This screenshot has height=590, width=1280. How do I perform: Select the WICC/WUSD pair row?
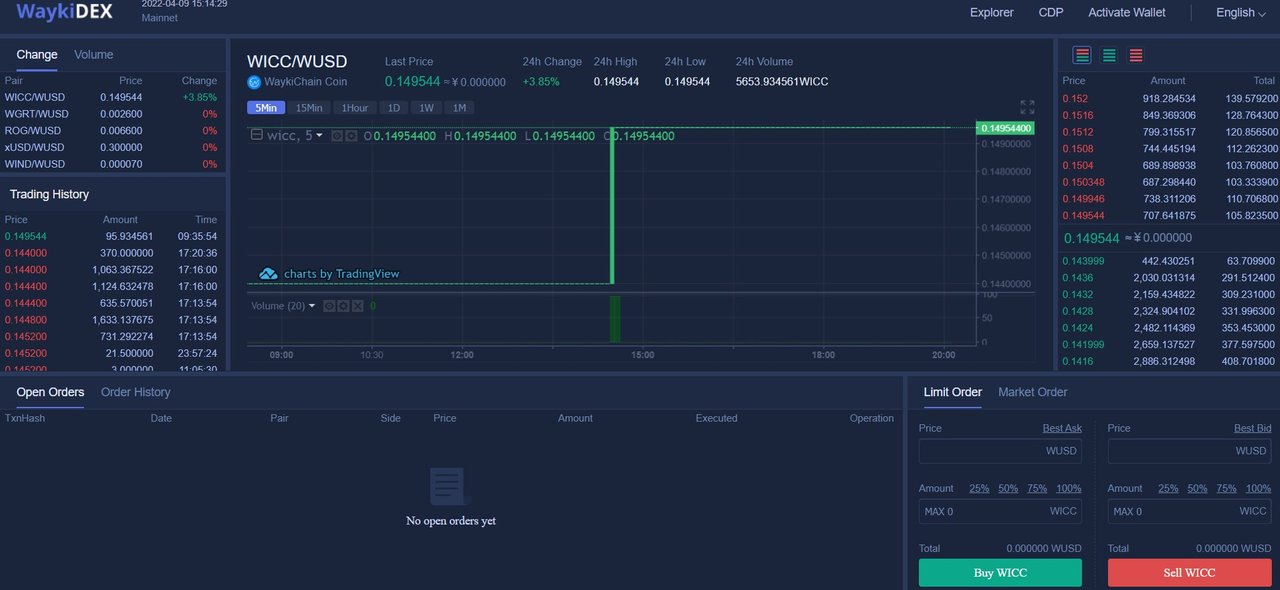pyautogui.click(x=111, y=97)
